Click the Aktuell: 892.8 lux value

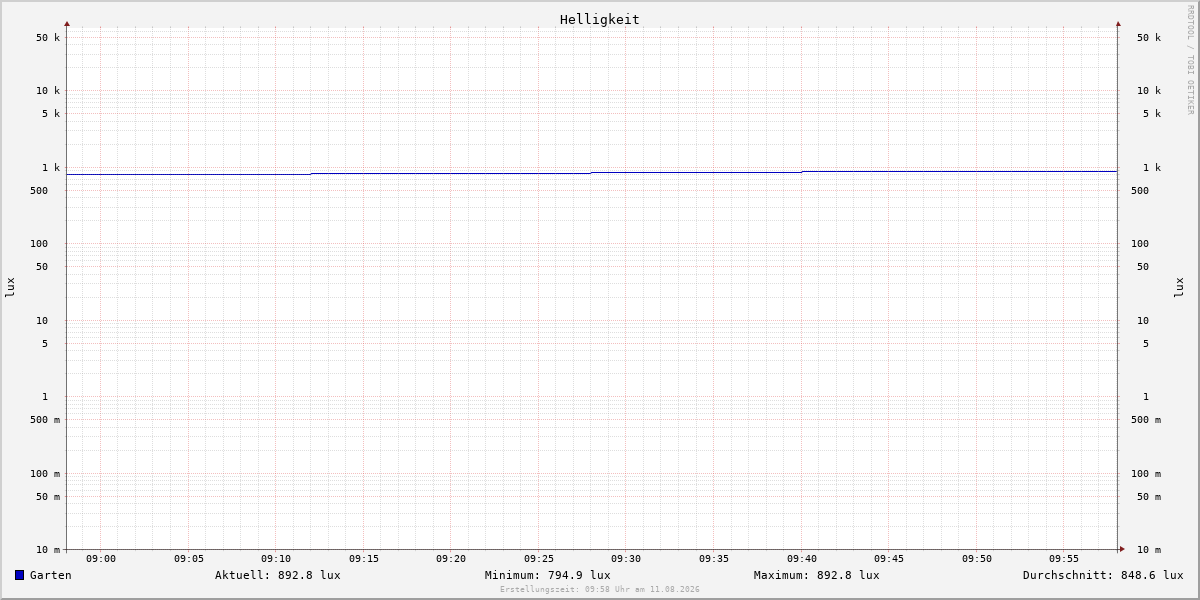278,575
